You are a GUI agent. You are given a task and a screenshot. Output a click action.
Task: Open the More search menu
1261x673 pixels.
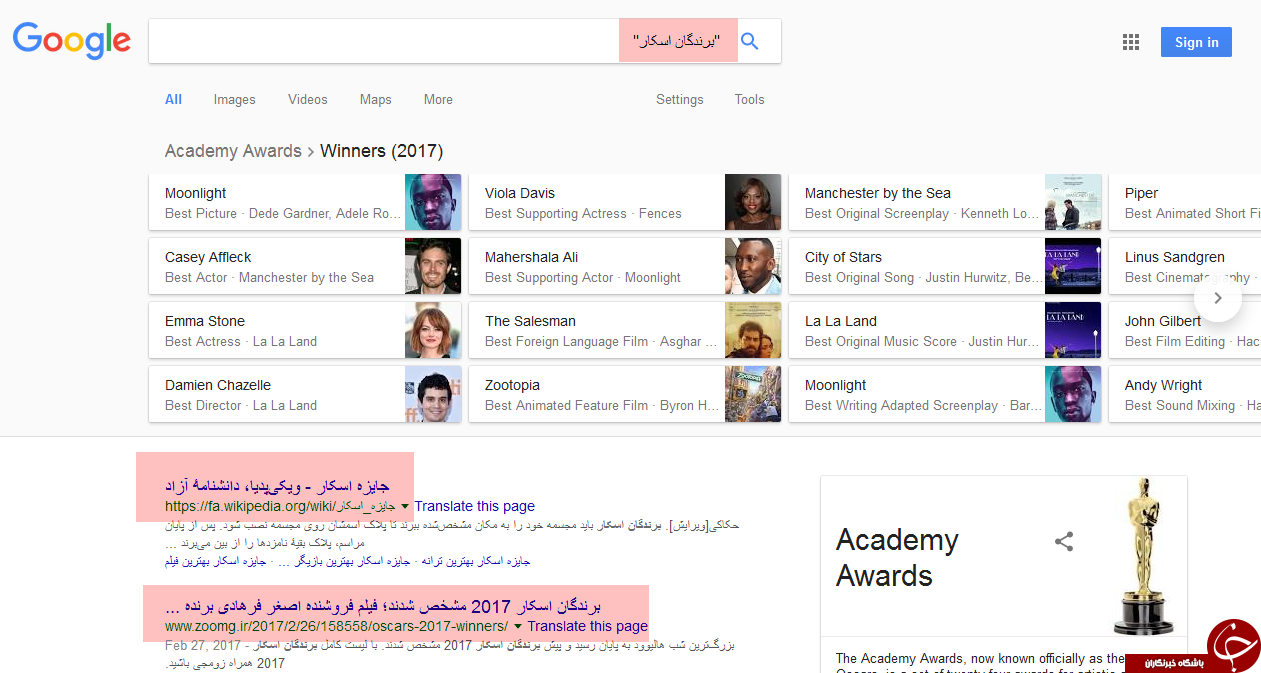pyautogui.click(x=438, y=99)
